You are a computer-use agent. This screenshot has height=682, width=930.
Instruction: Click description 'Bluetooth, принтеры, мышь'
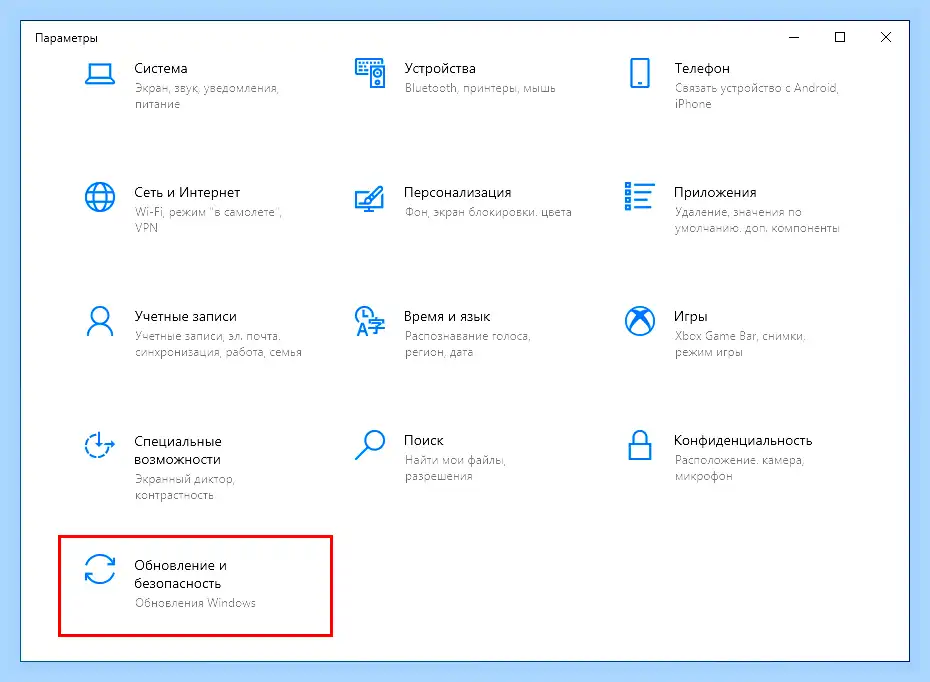coord(480,88)
